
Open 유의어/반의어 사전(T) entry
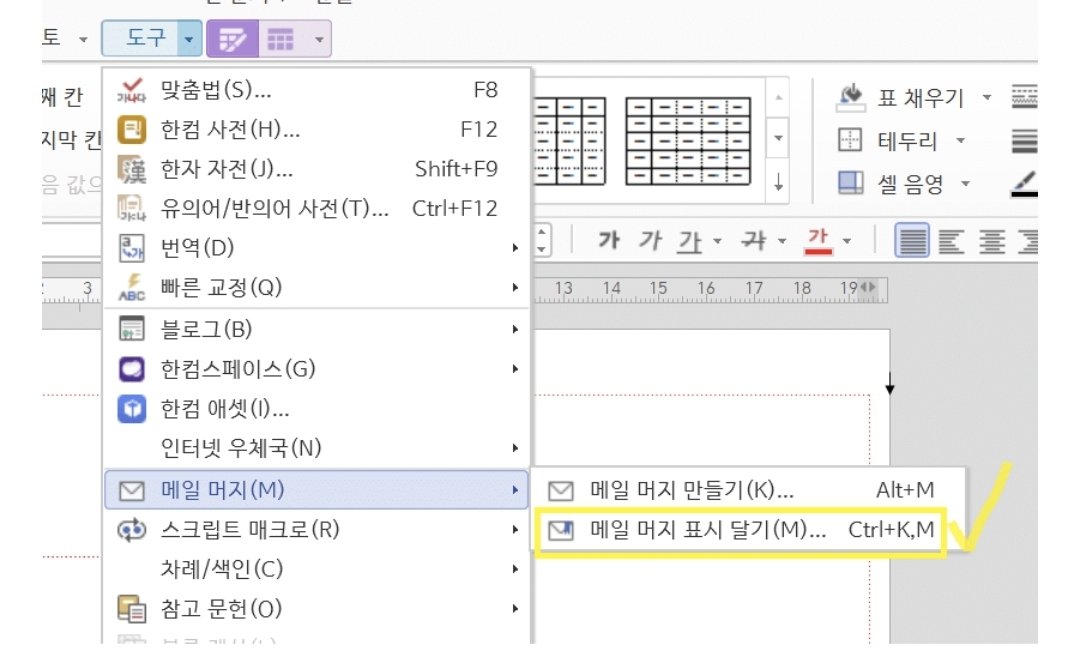click(317, 208)
